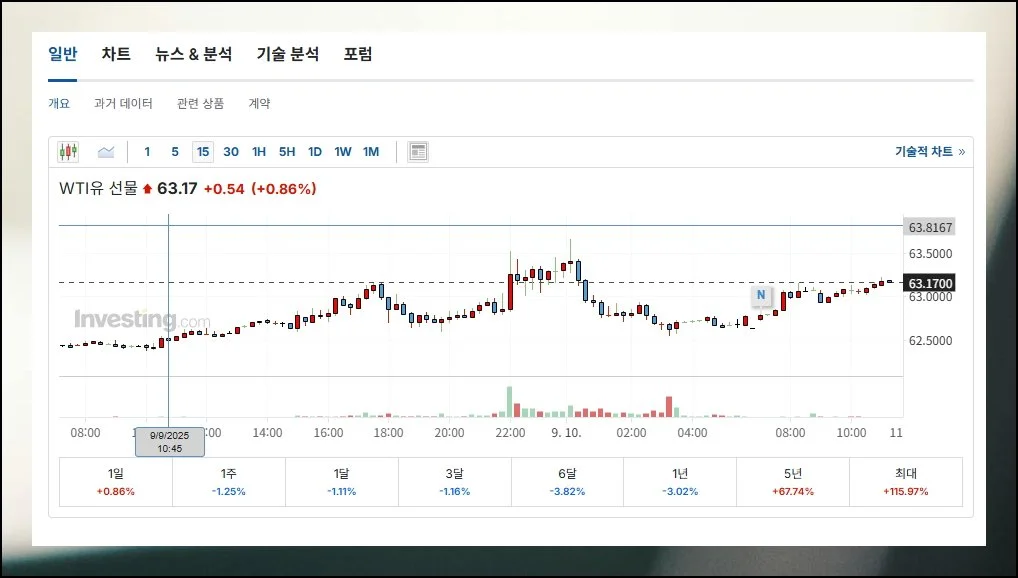
Task: Click the news table icon in chart toolbar
Action: point(418,152)
